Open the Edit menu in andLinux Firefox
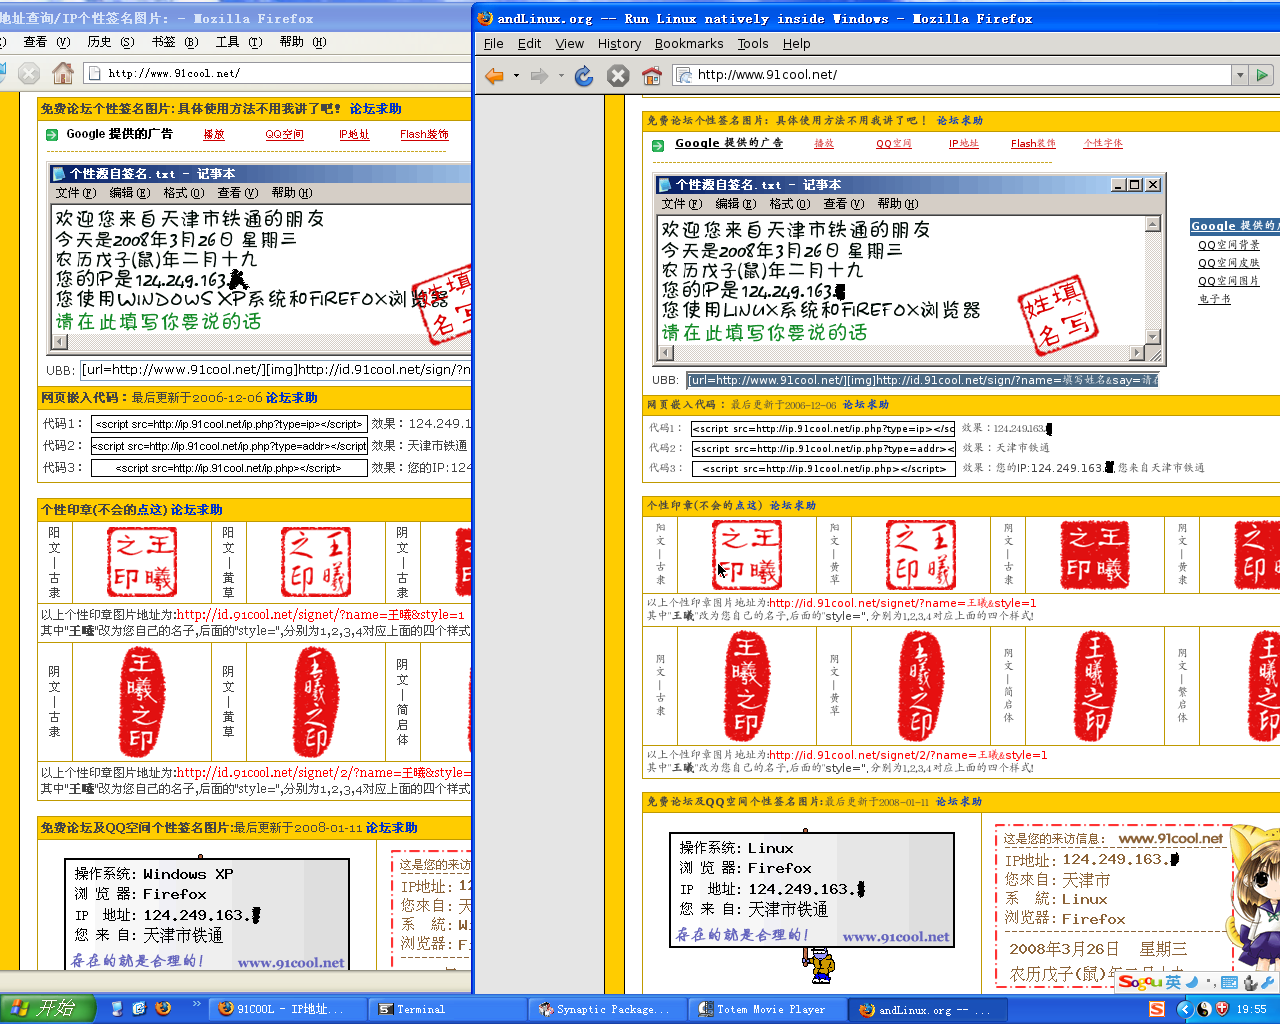 (529, 44)
